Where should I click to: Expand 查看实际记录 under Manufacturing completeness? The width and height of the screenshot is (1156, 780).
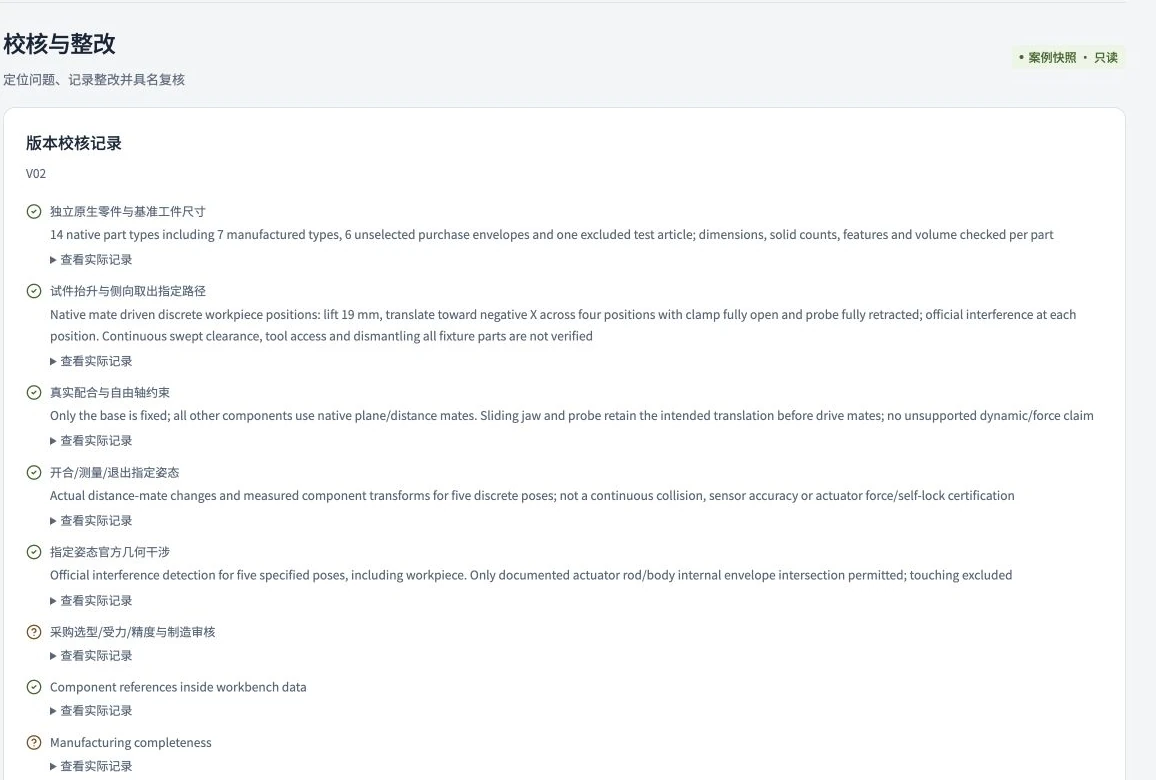[x=91, y=766]
